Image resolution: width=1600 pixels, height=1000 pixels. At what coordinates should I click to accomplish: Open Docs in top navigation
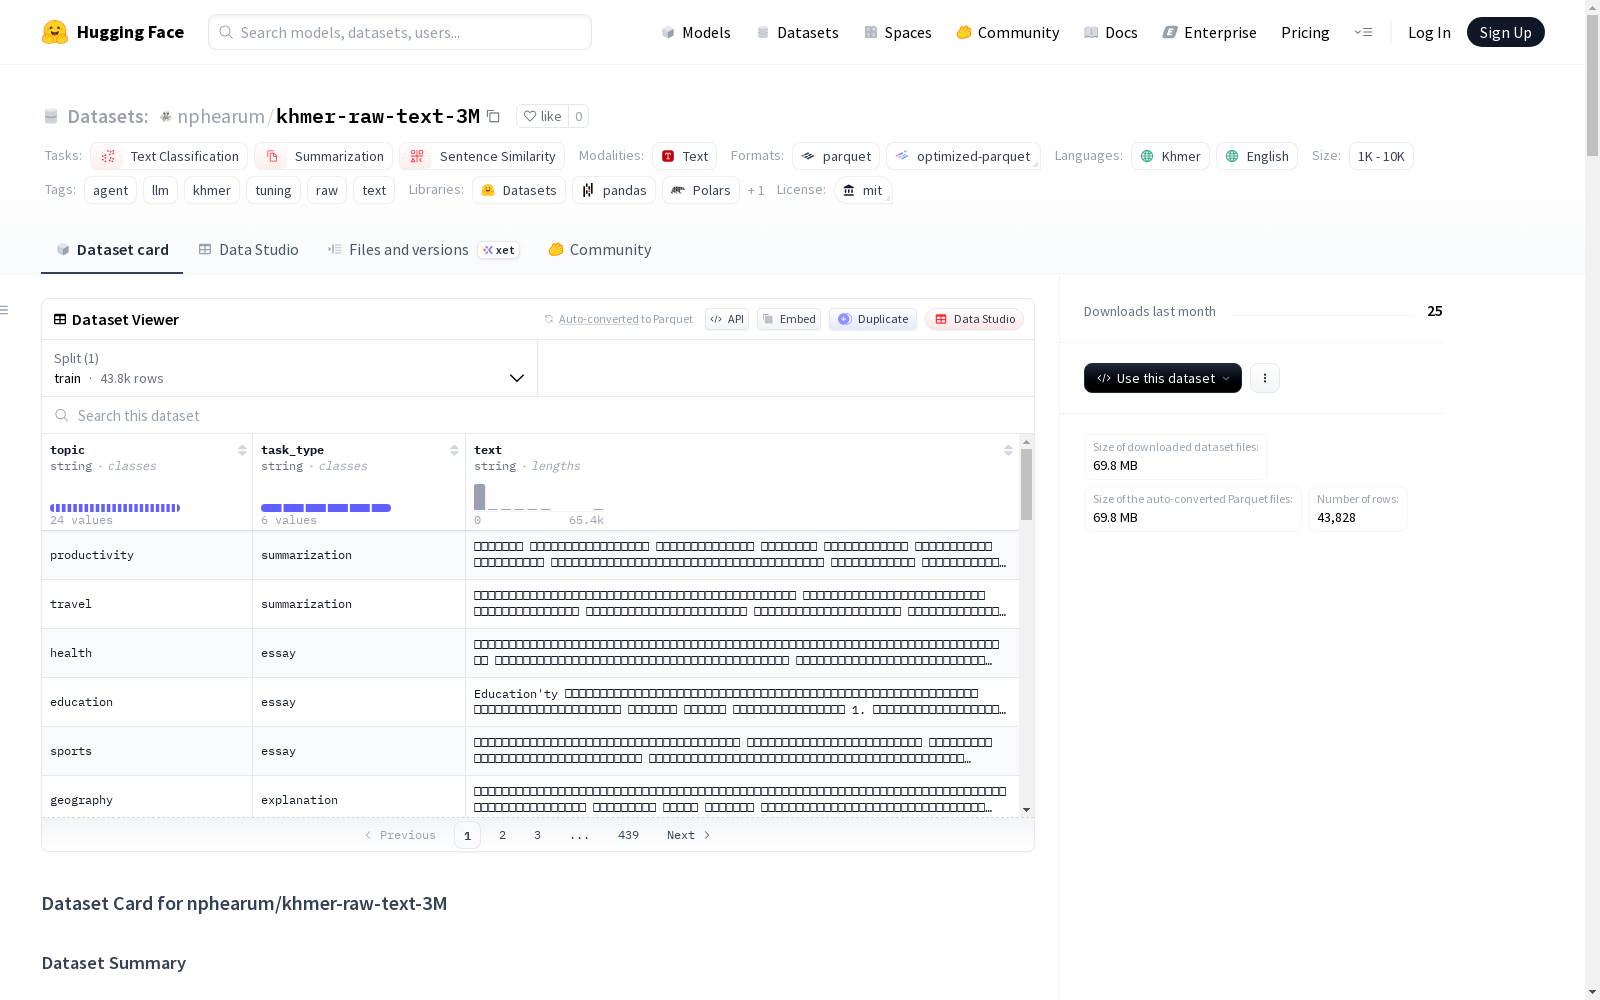pyautogui.click(x=1111, y=32)
